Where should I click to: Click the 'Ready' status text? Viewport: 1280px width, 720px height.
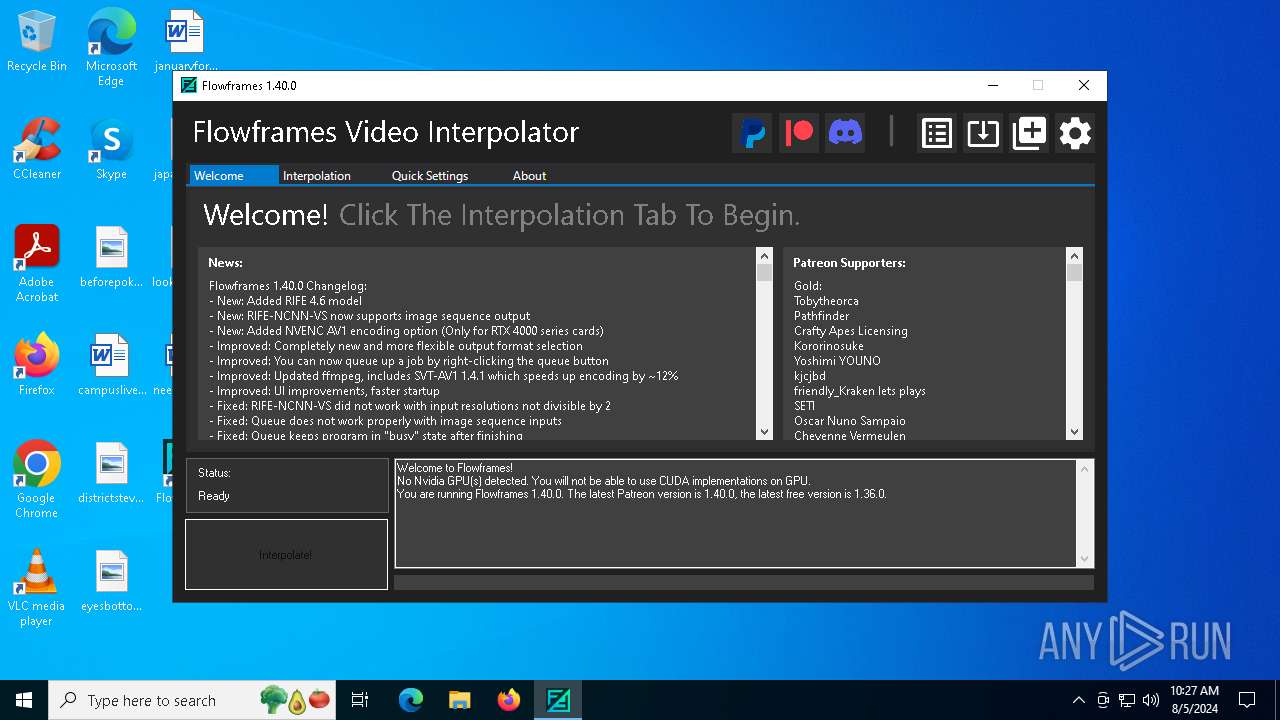pyautogui.click(x=214, y=496)
